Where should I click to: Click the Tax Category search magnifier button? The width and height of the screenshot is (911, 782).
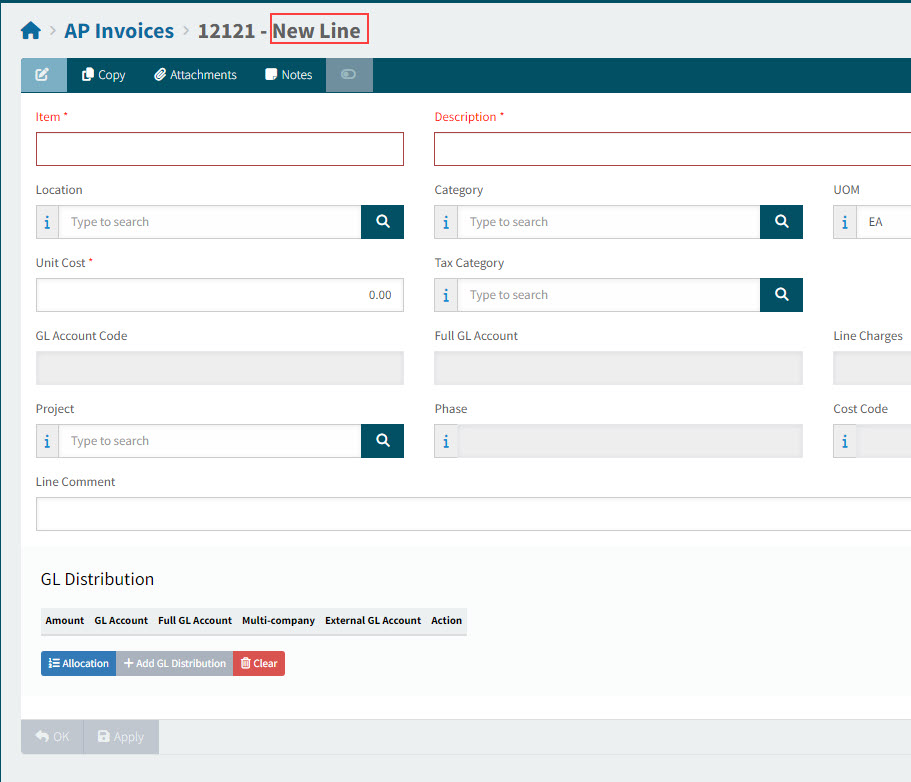click(781, 295)
